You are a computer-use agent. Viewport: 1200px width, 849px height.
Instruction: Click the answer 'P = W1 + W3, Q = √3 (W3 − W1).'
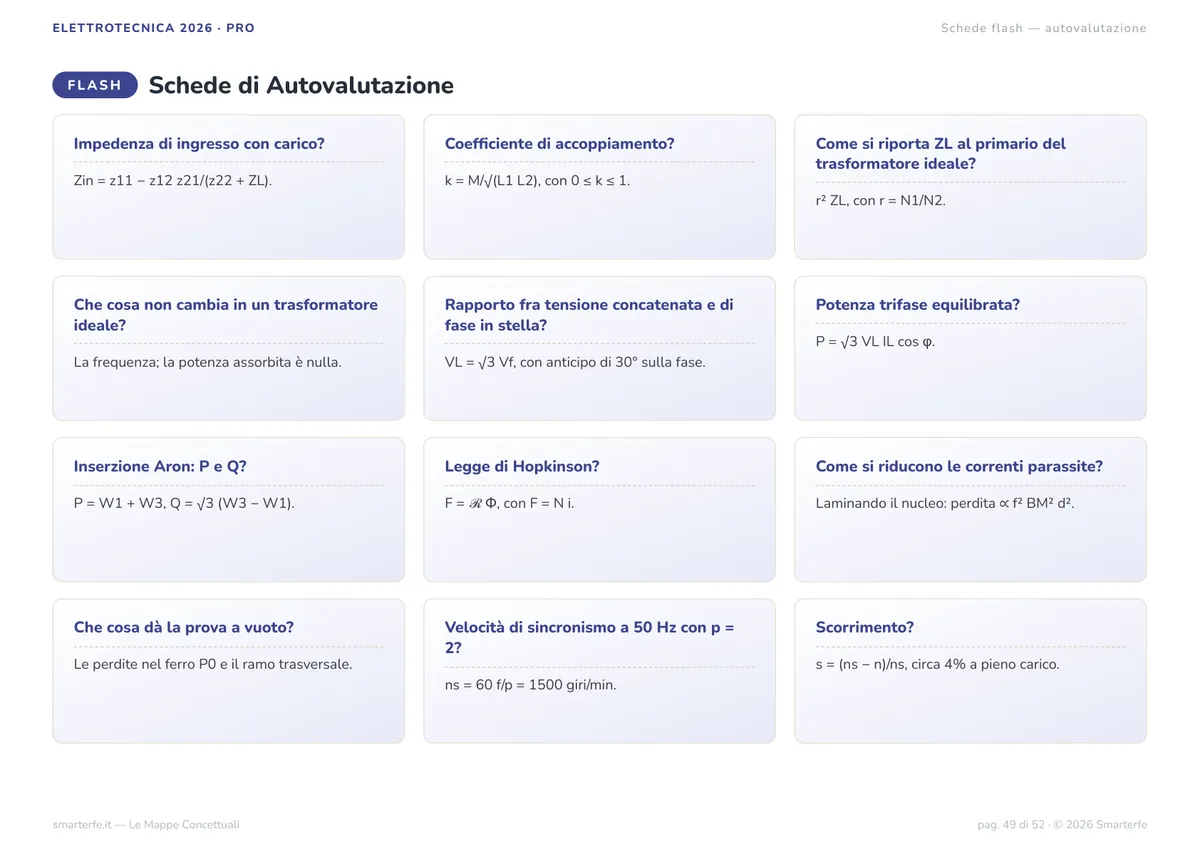(184, 504)
